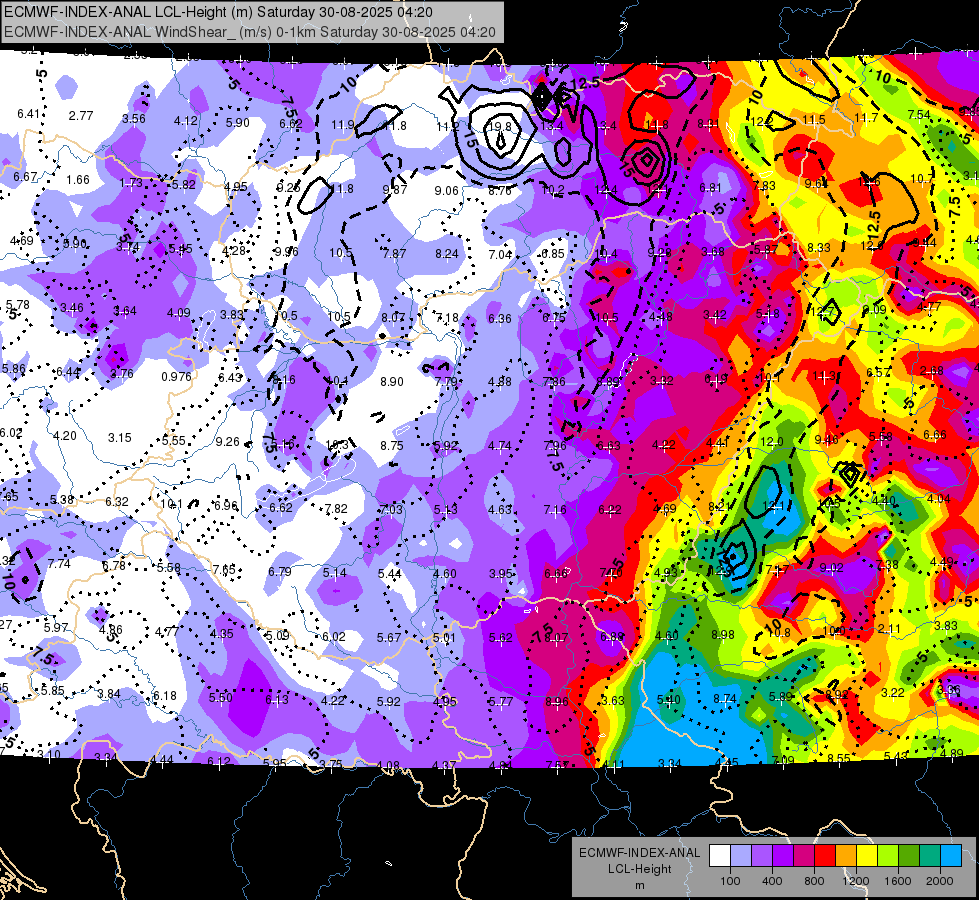Click the wind shear value 6.79
This screenshot has height=900, width=979.
pyautogui.click(x=280, y=571)
